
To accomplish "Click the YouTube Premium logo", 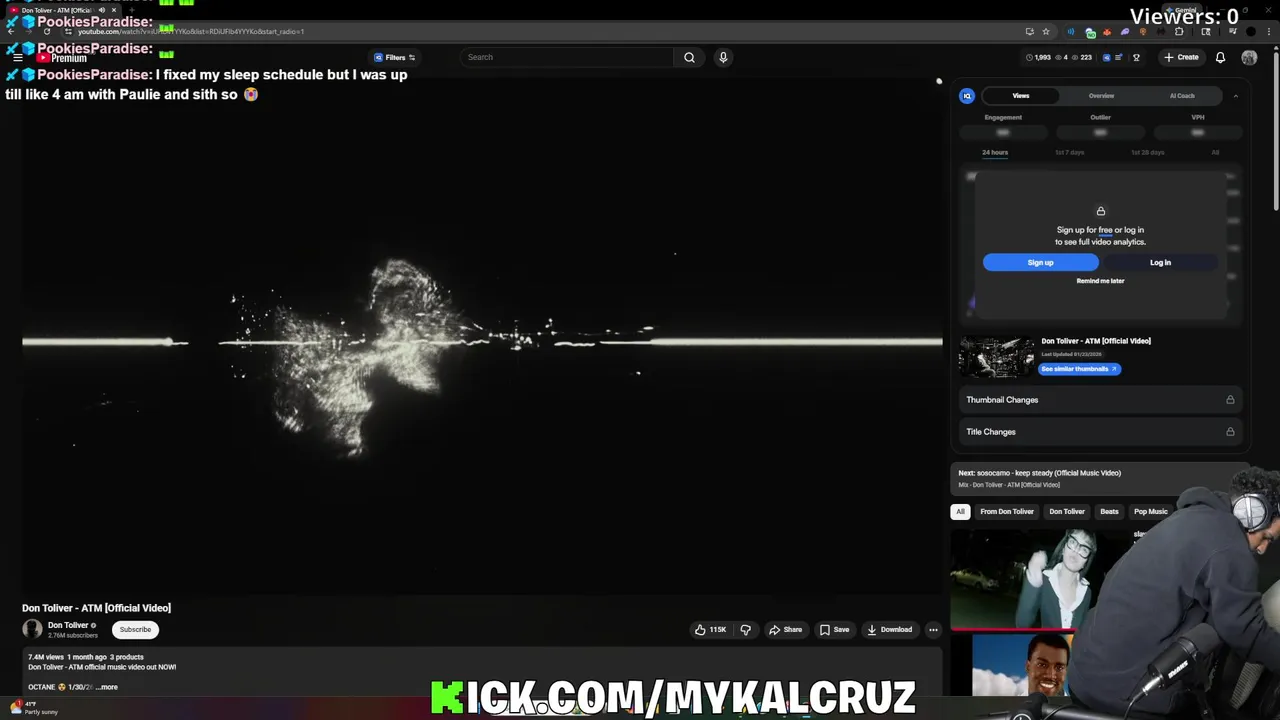I will [x=62, y=58].
